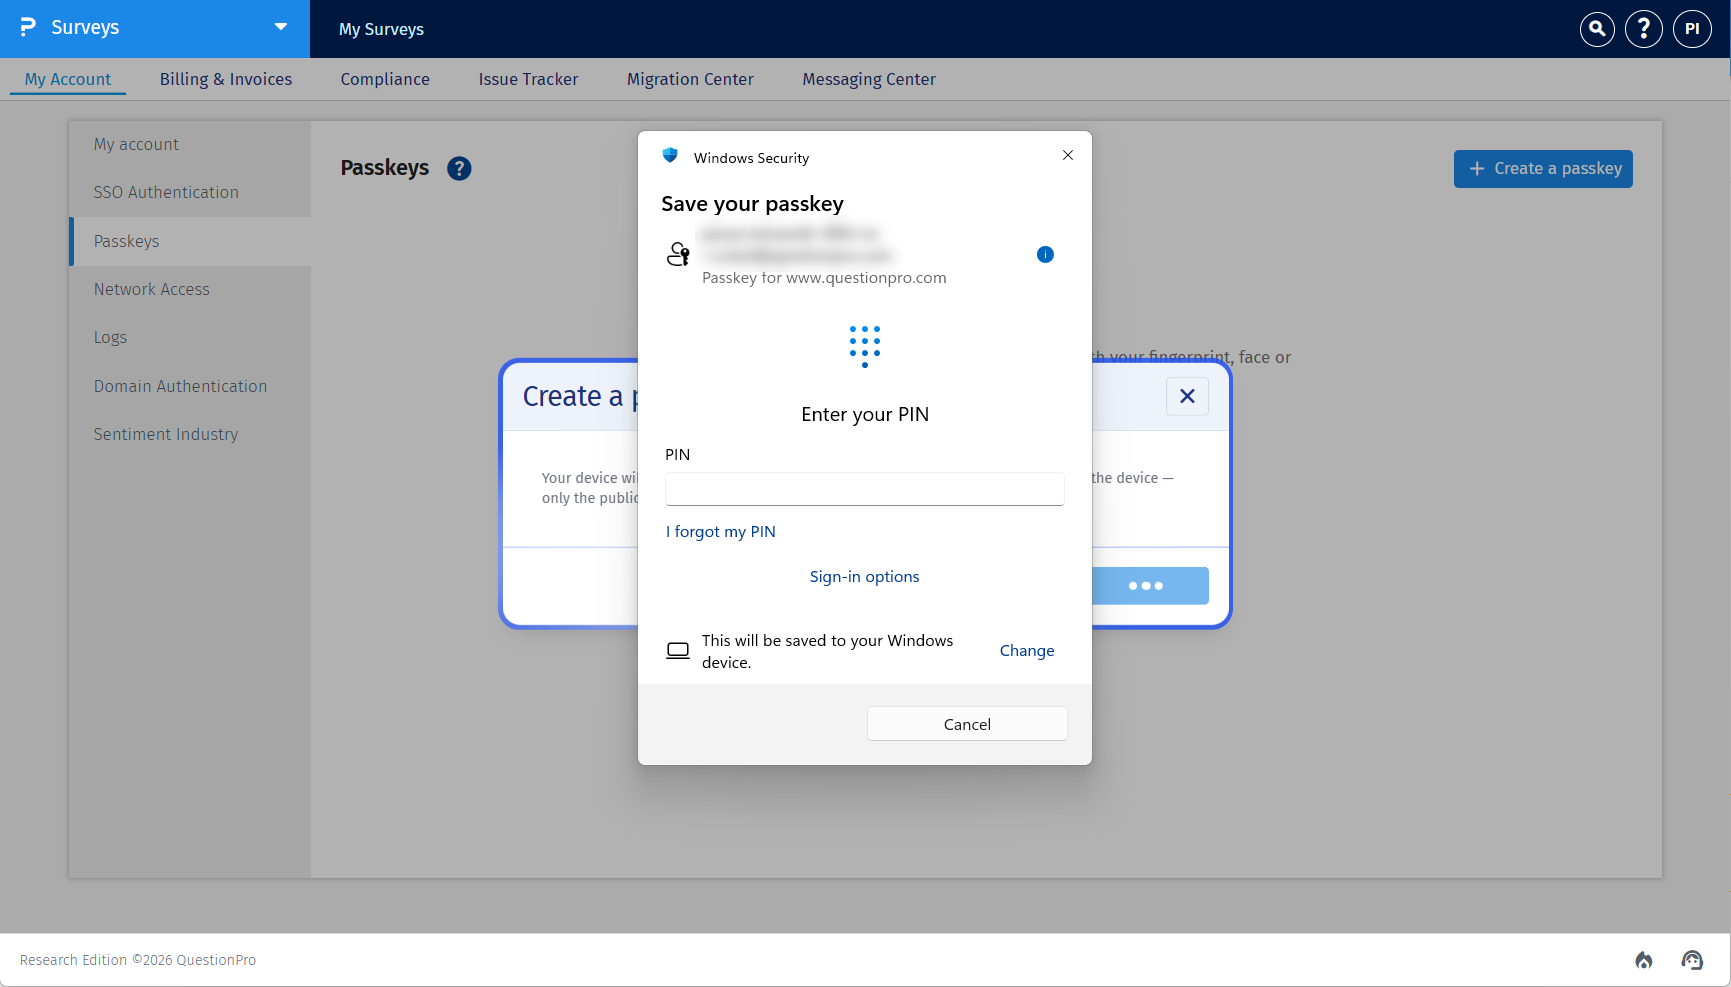The image size is (1731, 987).
Task: Open the Messaging Center tab
Action: [869, 79]
